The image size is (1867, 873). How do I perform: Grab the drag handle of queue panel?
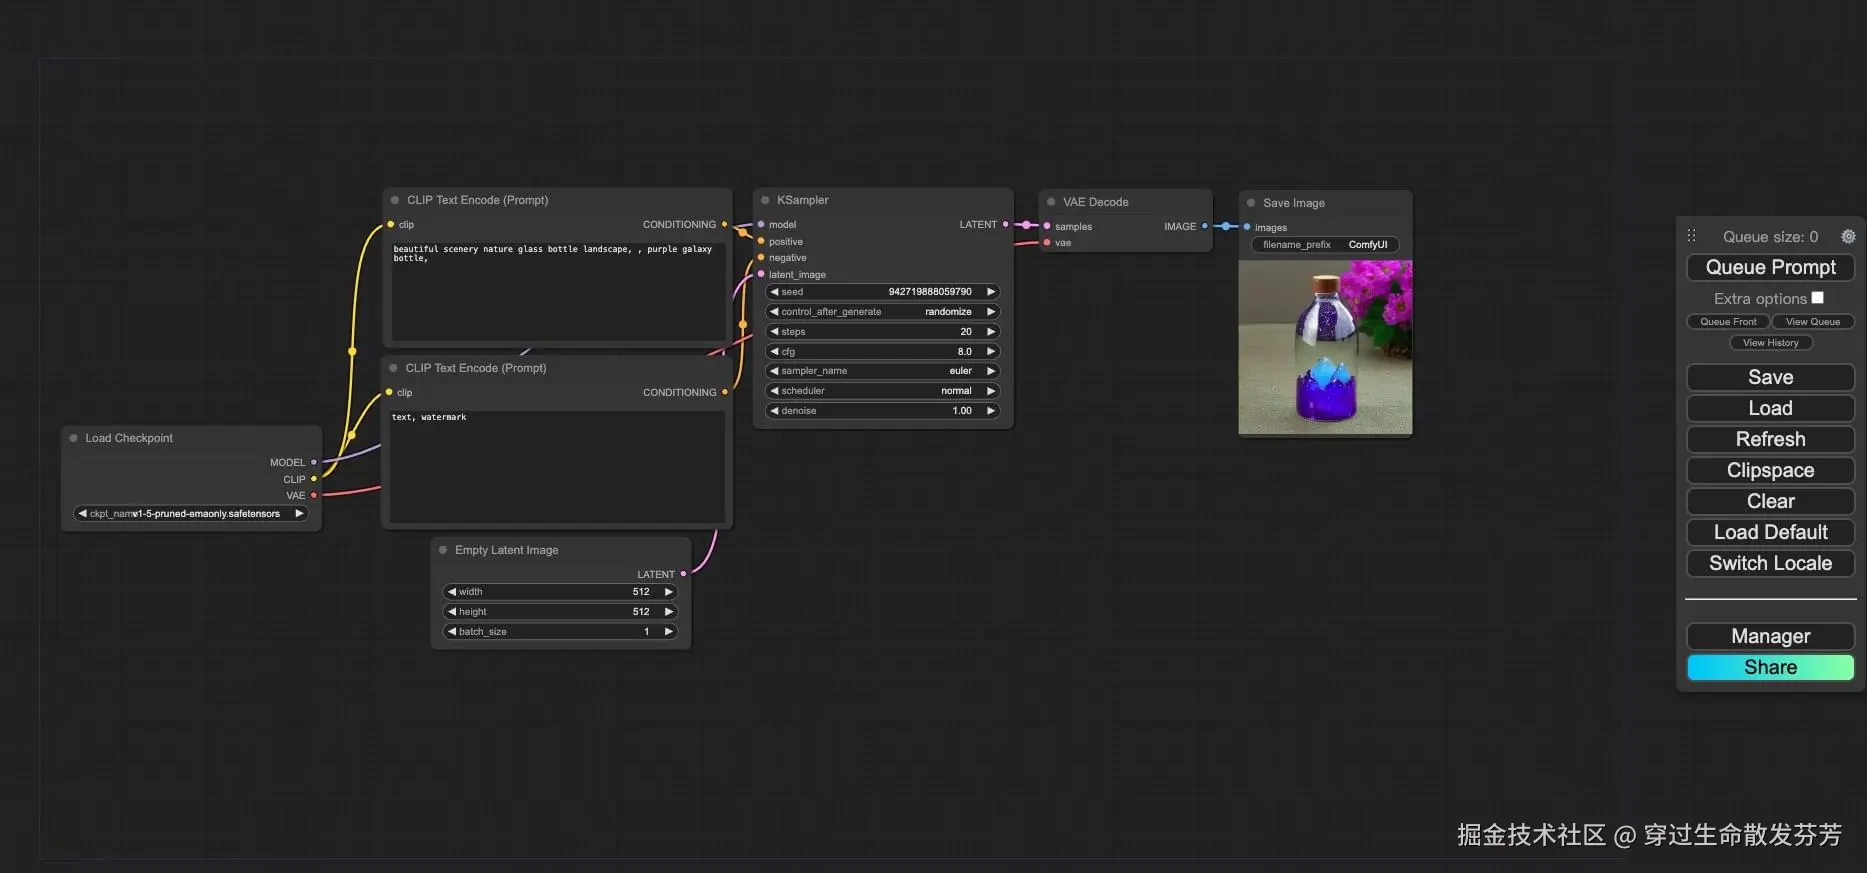tap(1692, 236)
